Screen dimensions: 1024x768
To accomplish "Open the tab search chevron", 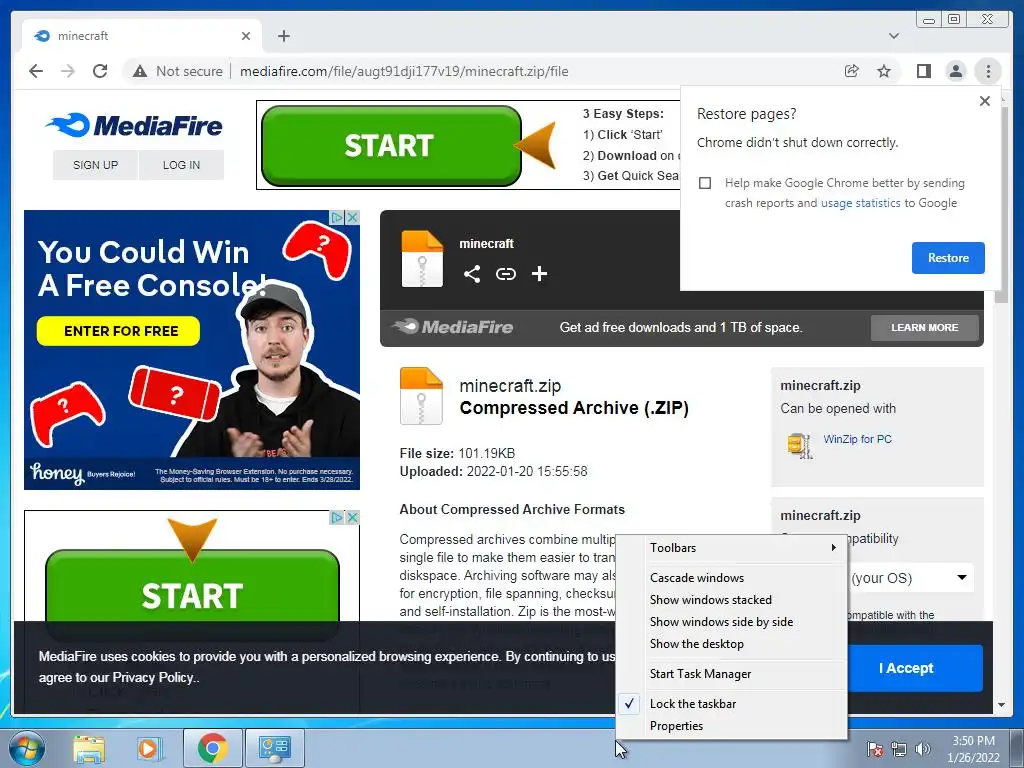I will 894,36.
